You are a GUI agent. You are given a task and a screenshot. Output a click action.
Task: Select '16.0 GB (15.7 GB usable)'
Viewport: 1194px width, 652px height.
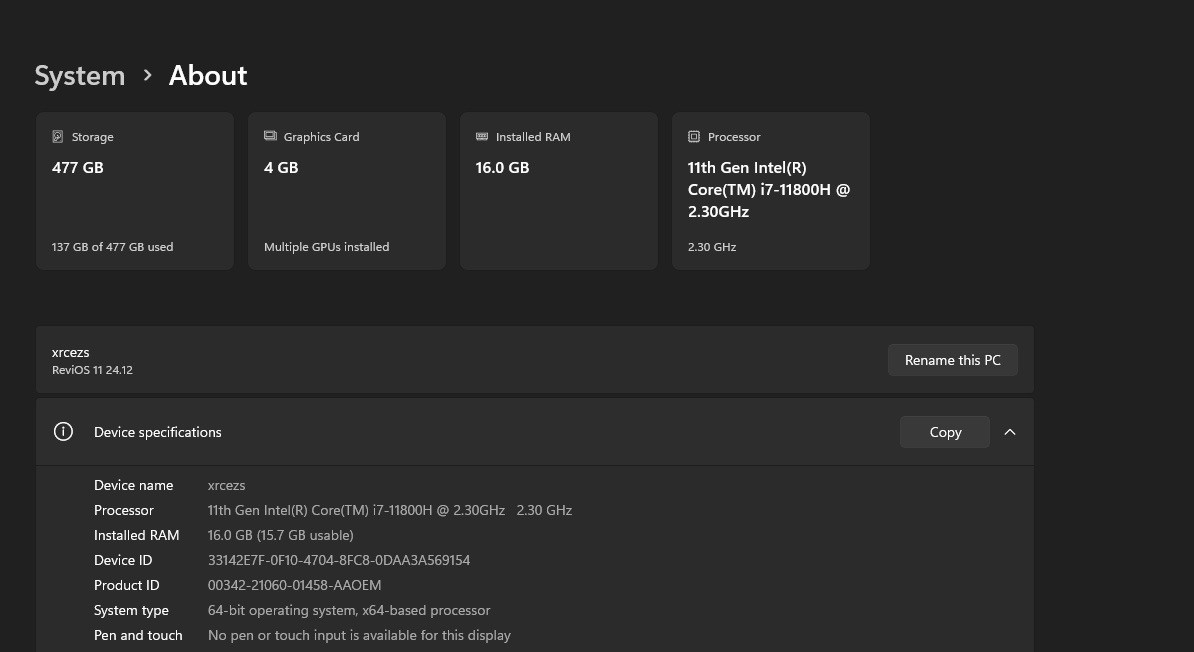pyautogui.click(x=280, y=535)
